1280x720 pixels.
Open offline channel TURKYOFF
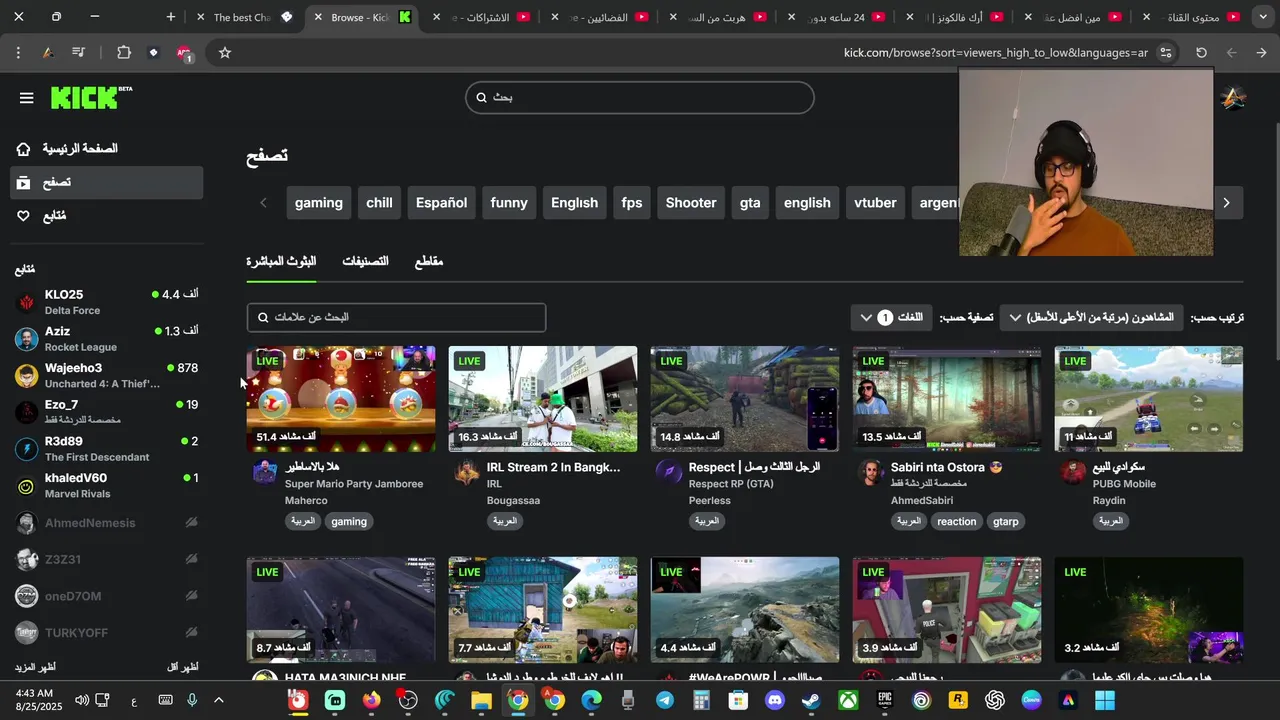107,633
